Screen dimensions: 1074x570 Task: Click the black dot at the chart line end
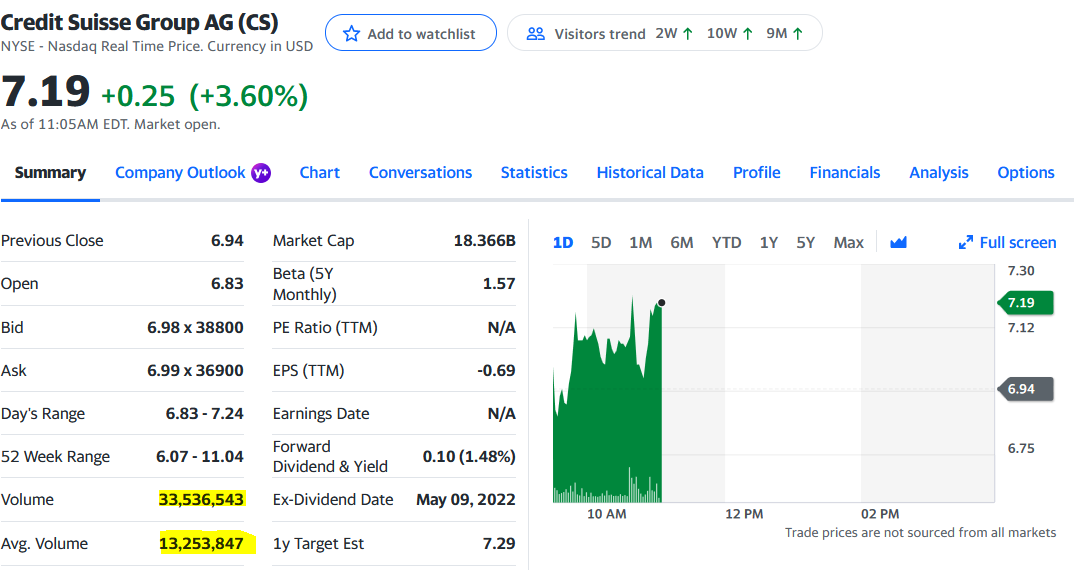(662, 303)
